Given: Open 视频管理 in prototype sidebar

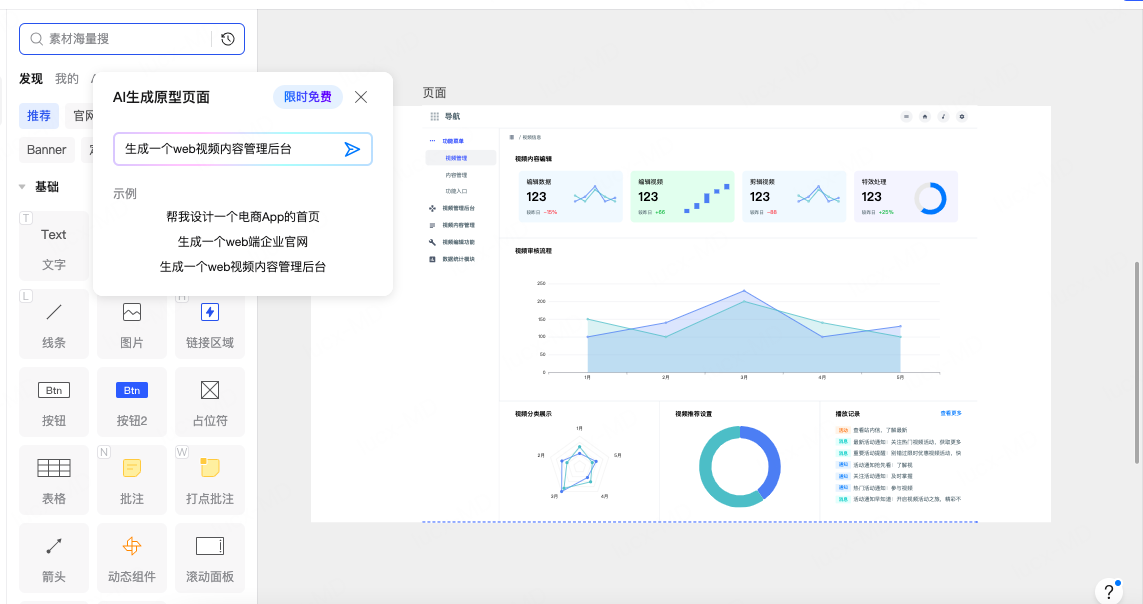Looking at the screenshot, I should point(461,158).
